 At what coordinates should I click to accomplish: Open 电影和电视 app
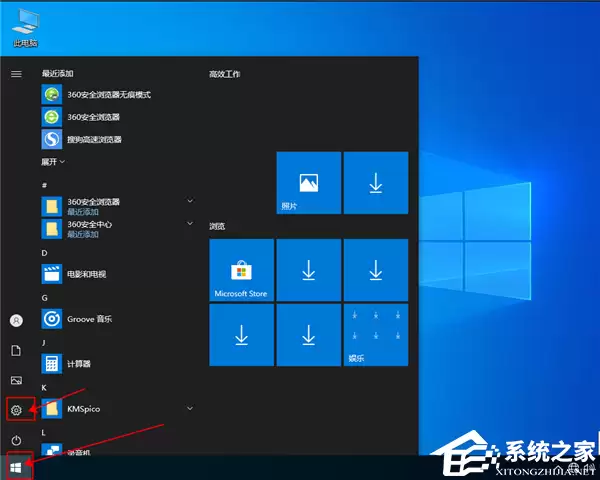pos(117,274)
